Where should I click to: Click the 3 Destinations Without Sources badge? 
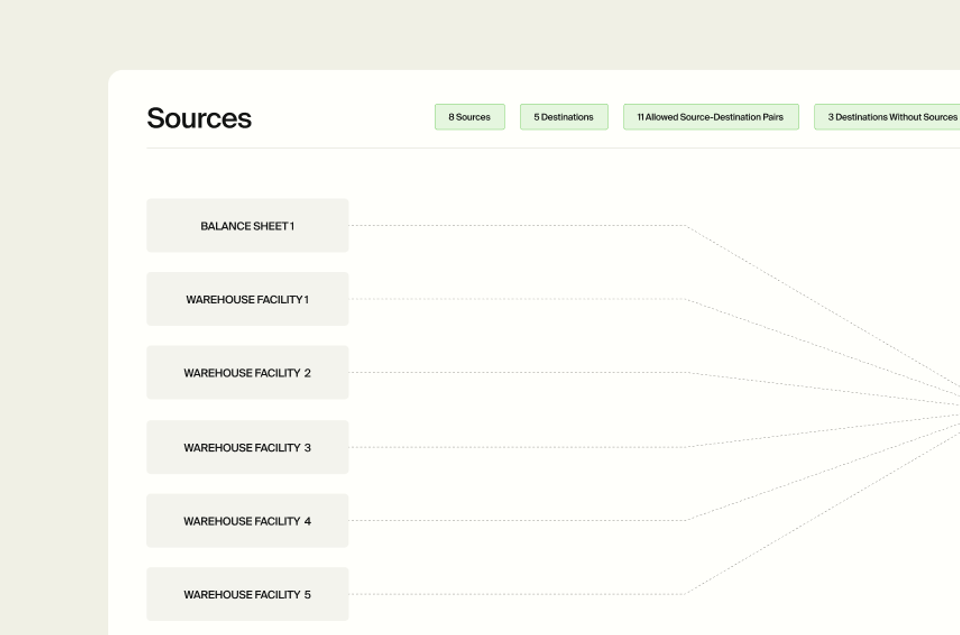click(887, 117)
